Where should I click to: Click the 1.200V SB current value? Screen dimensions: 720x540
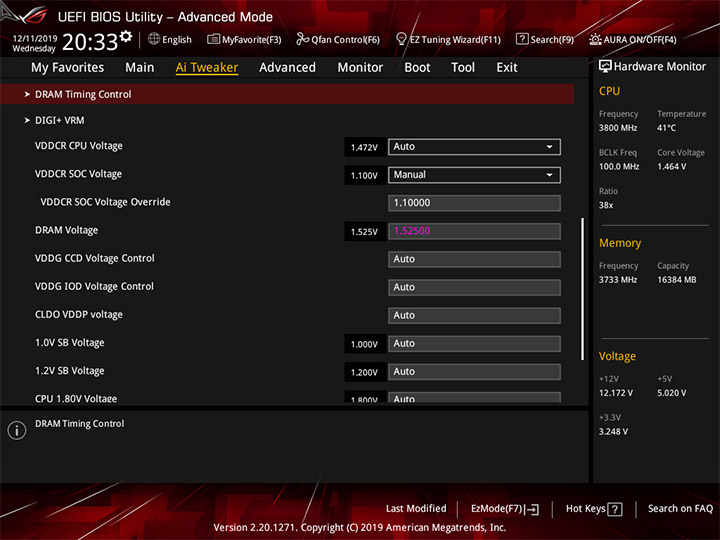coord(365,372)
